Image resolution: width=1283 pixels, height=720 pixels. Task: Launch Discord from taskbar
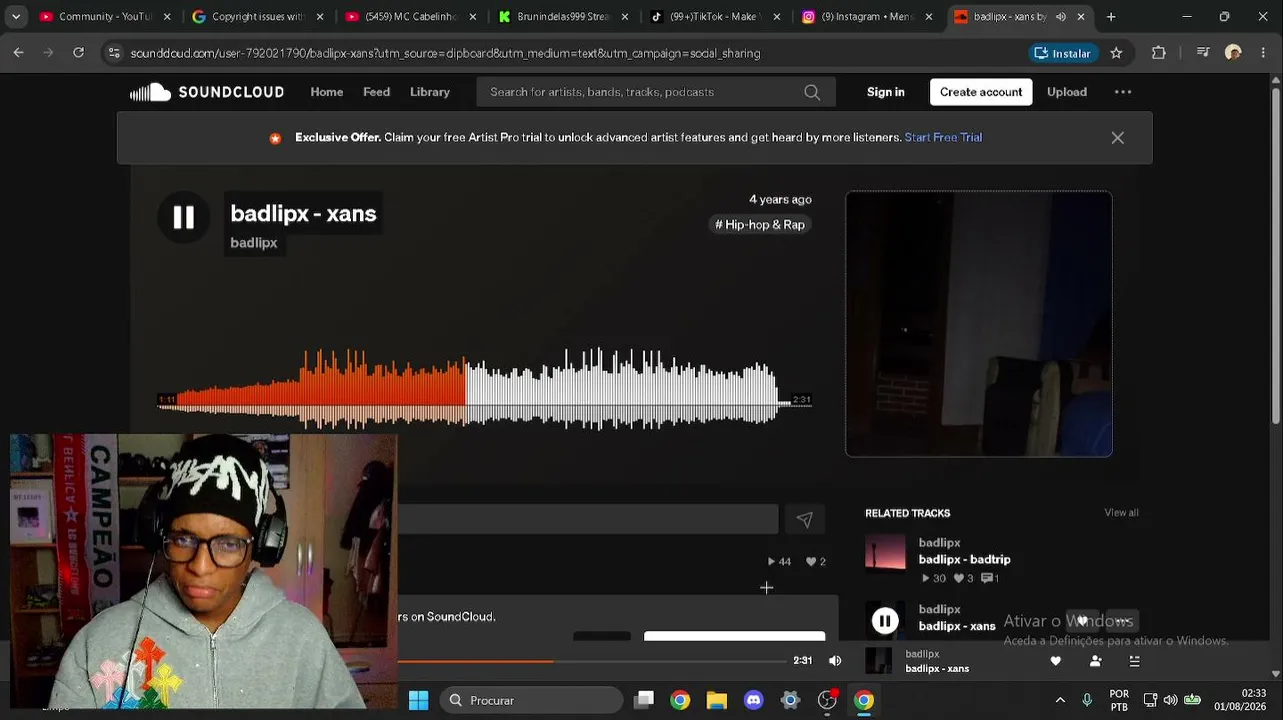click(x=754, y=700)
